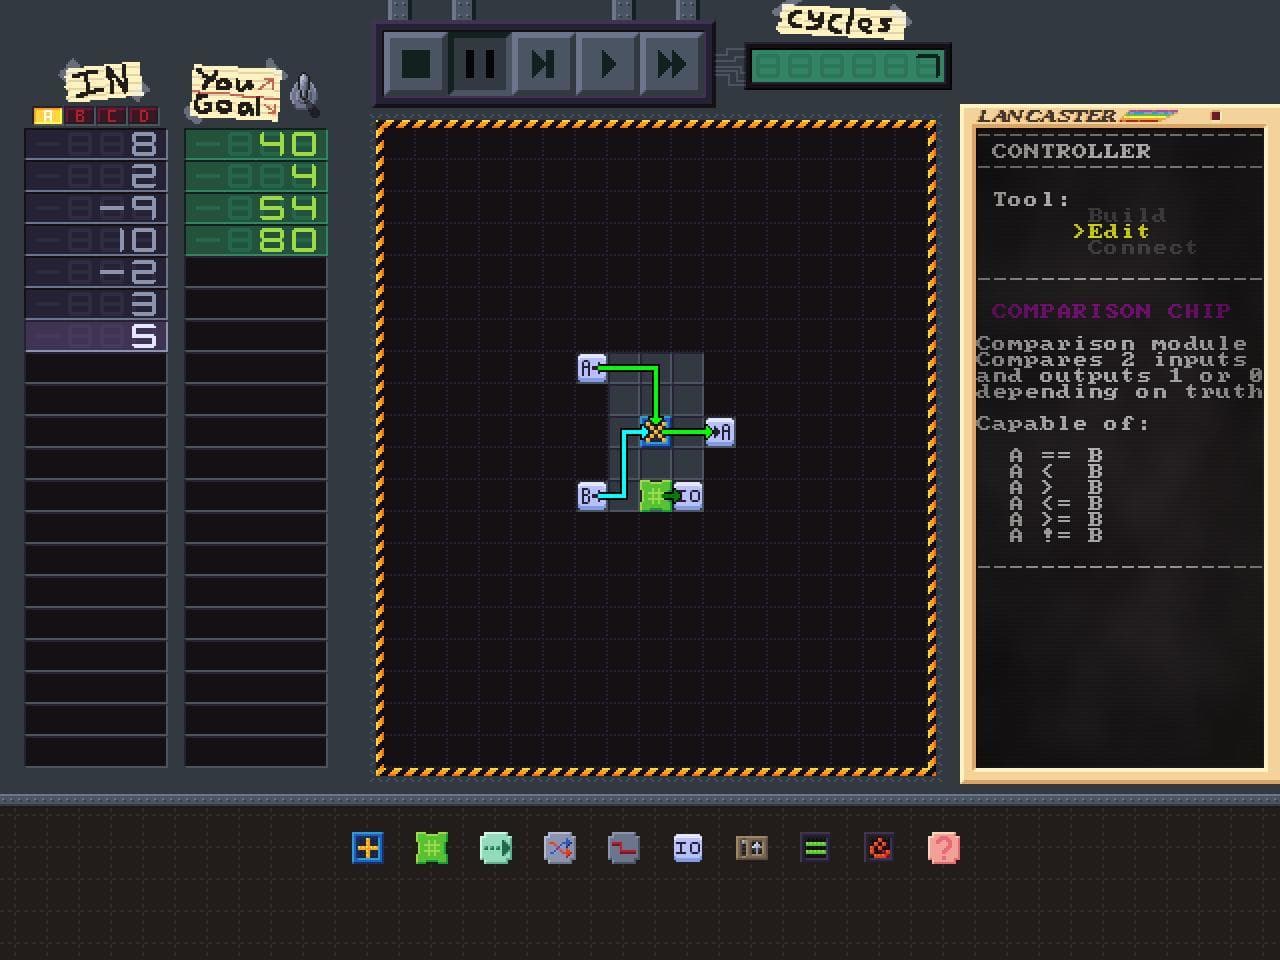
Task: Pick the brown up-arrow chip
Action: click(x=752, y=848)
